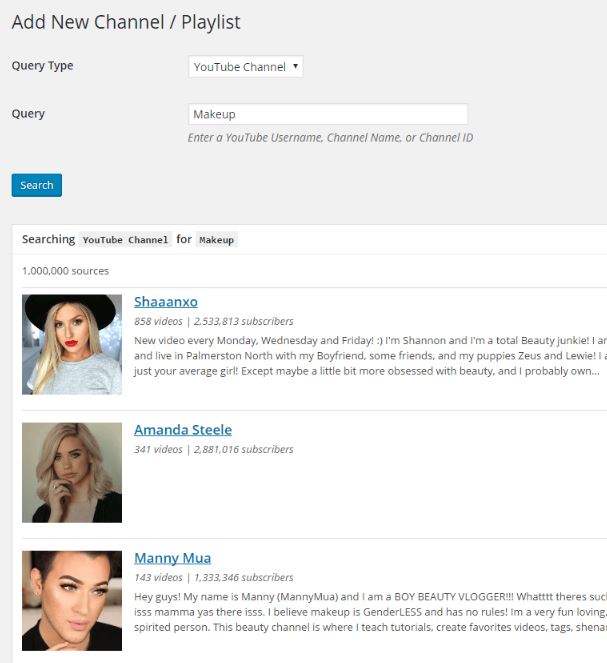
Task: Click the Manny Mua channel thumbnail
Action: click(x=72, y=601)
